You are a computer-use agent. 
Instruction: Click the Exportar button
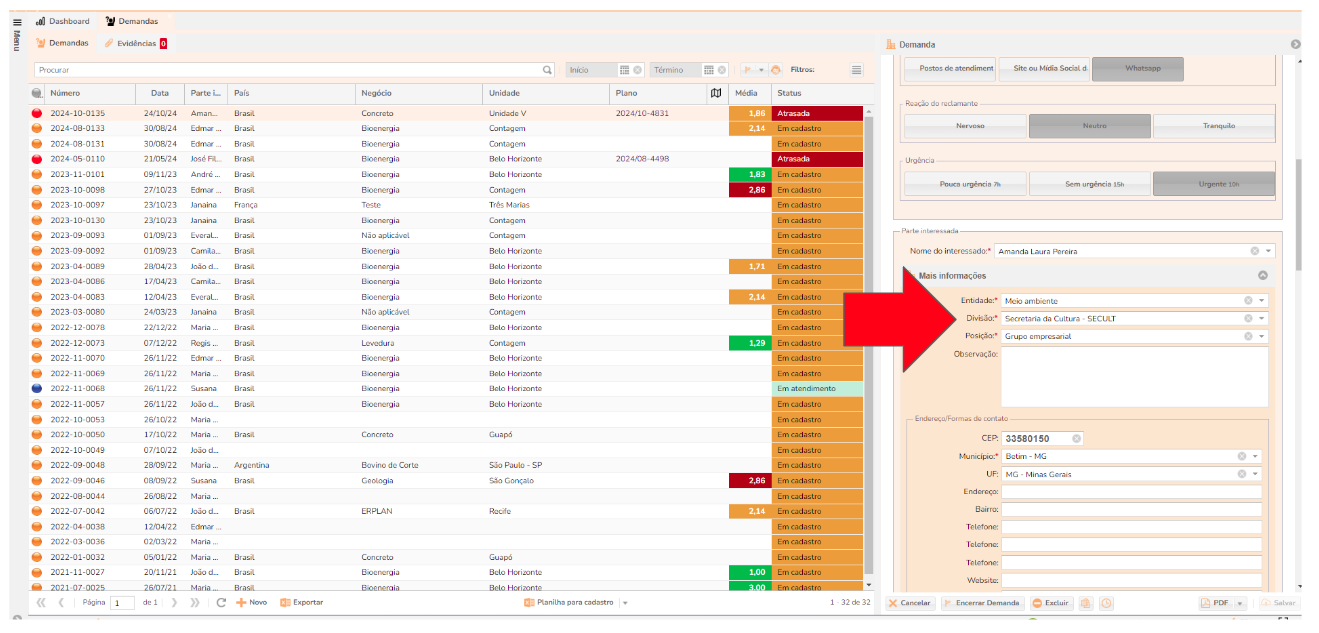(x=302, y=603)
